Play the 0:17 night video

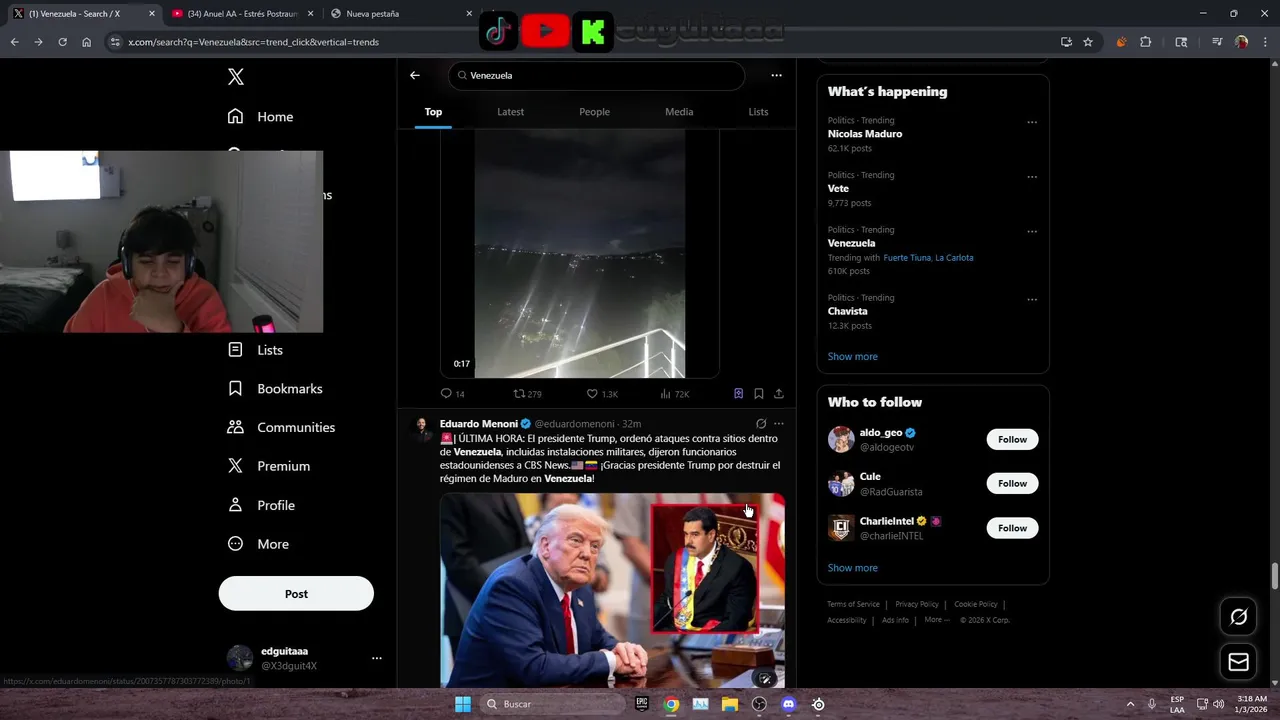pyautogui.click(x=580, y=254)
